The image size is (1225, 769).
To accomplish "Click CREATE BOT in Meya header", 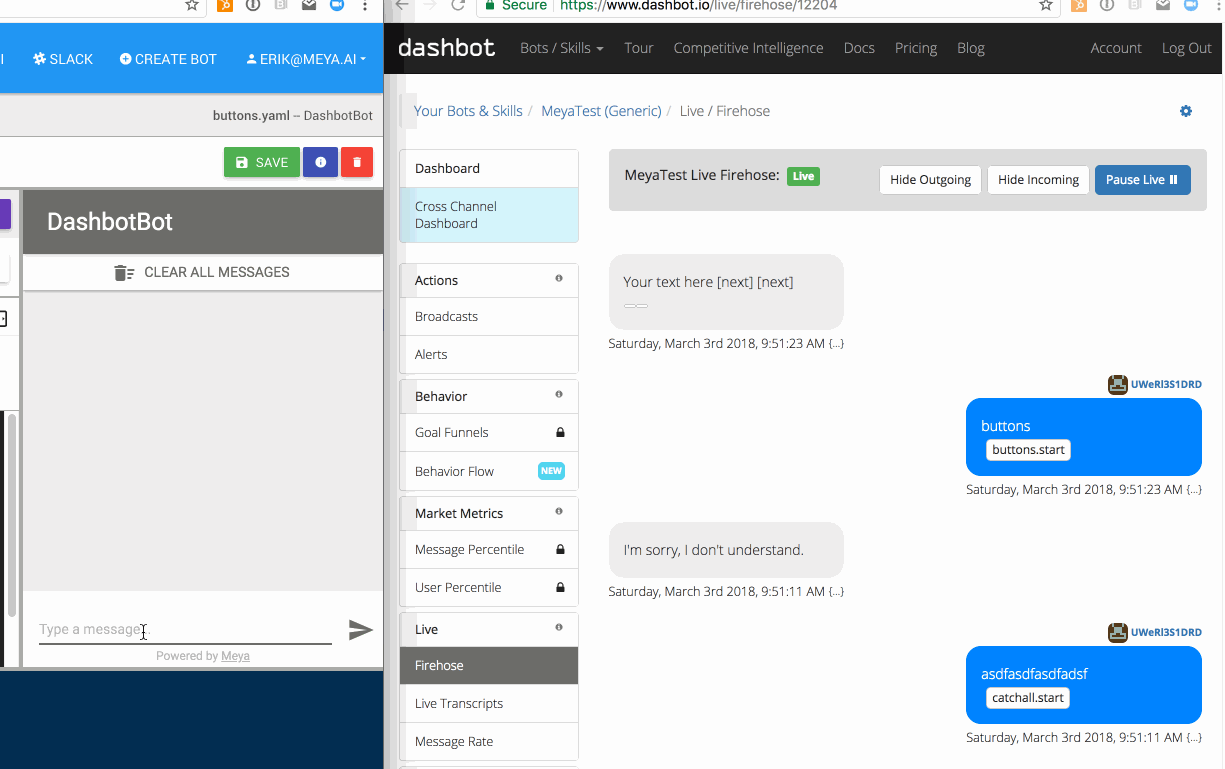I will click(x=168, y=59).
